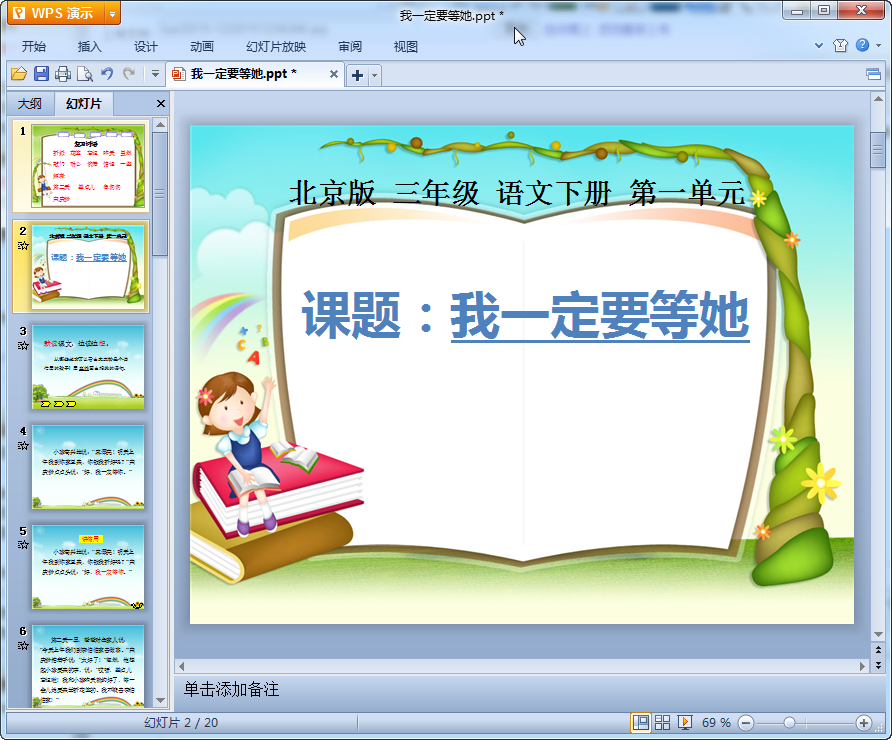Go to next slide double-arrow button

click(x=878, y=664)
